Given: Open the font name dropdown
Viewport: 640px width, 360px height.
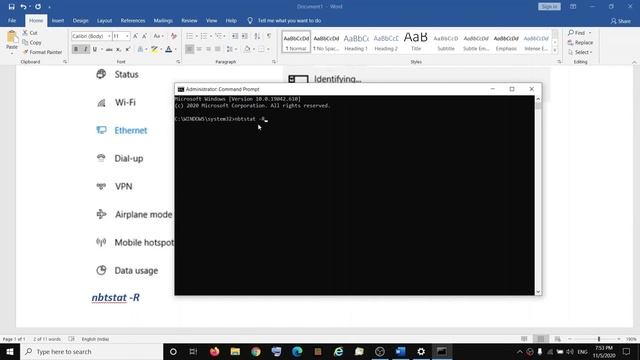Looking at the screenshot, I should pyautogui.click(x=109, y=36).
